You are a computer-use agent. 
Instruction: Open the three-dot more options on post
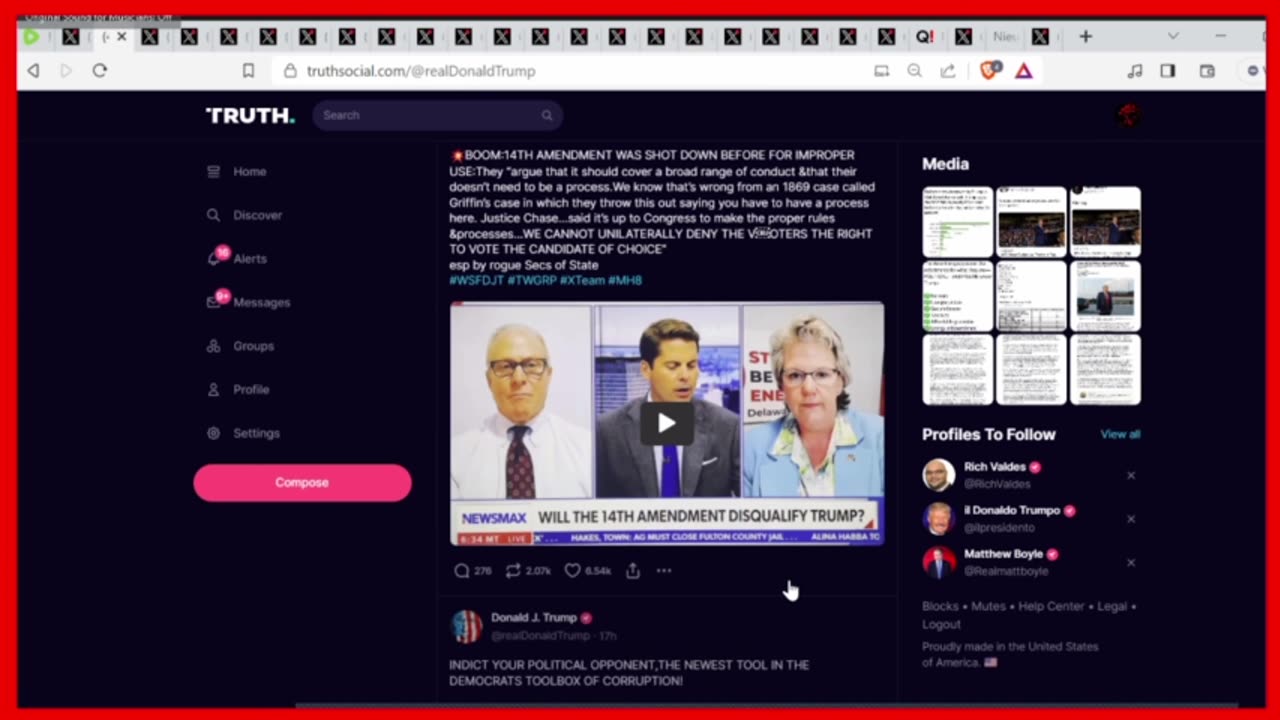coord(664,571)
